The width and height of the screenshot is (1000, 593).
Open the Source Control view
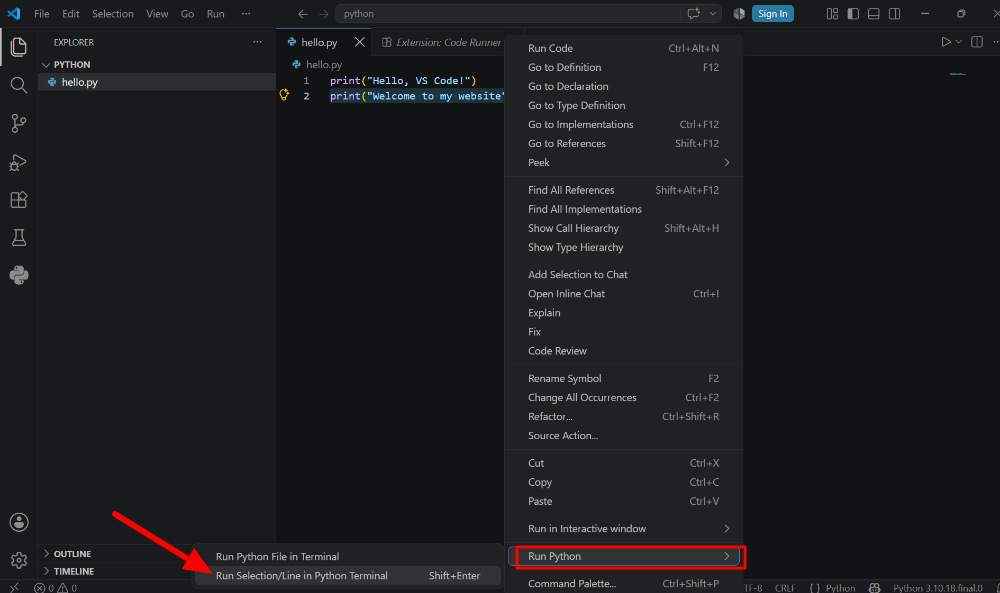(18, 123)
